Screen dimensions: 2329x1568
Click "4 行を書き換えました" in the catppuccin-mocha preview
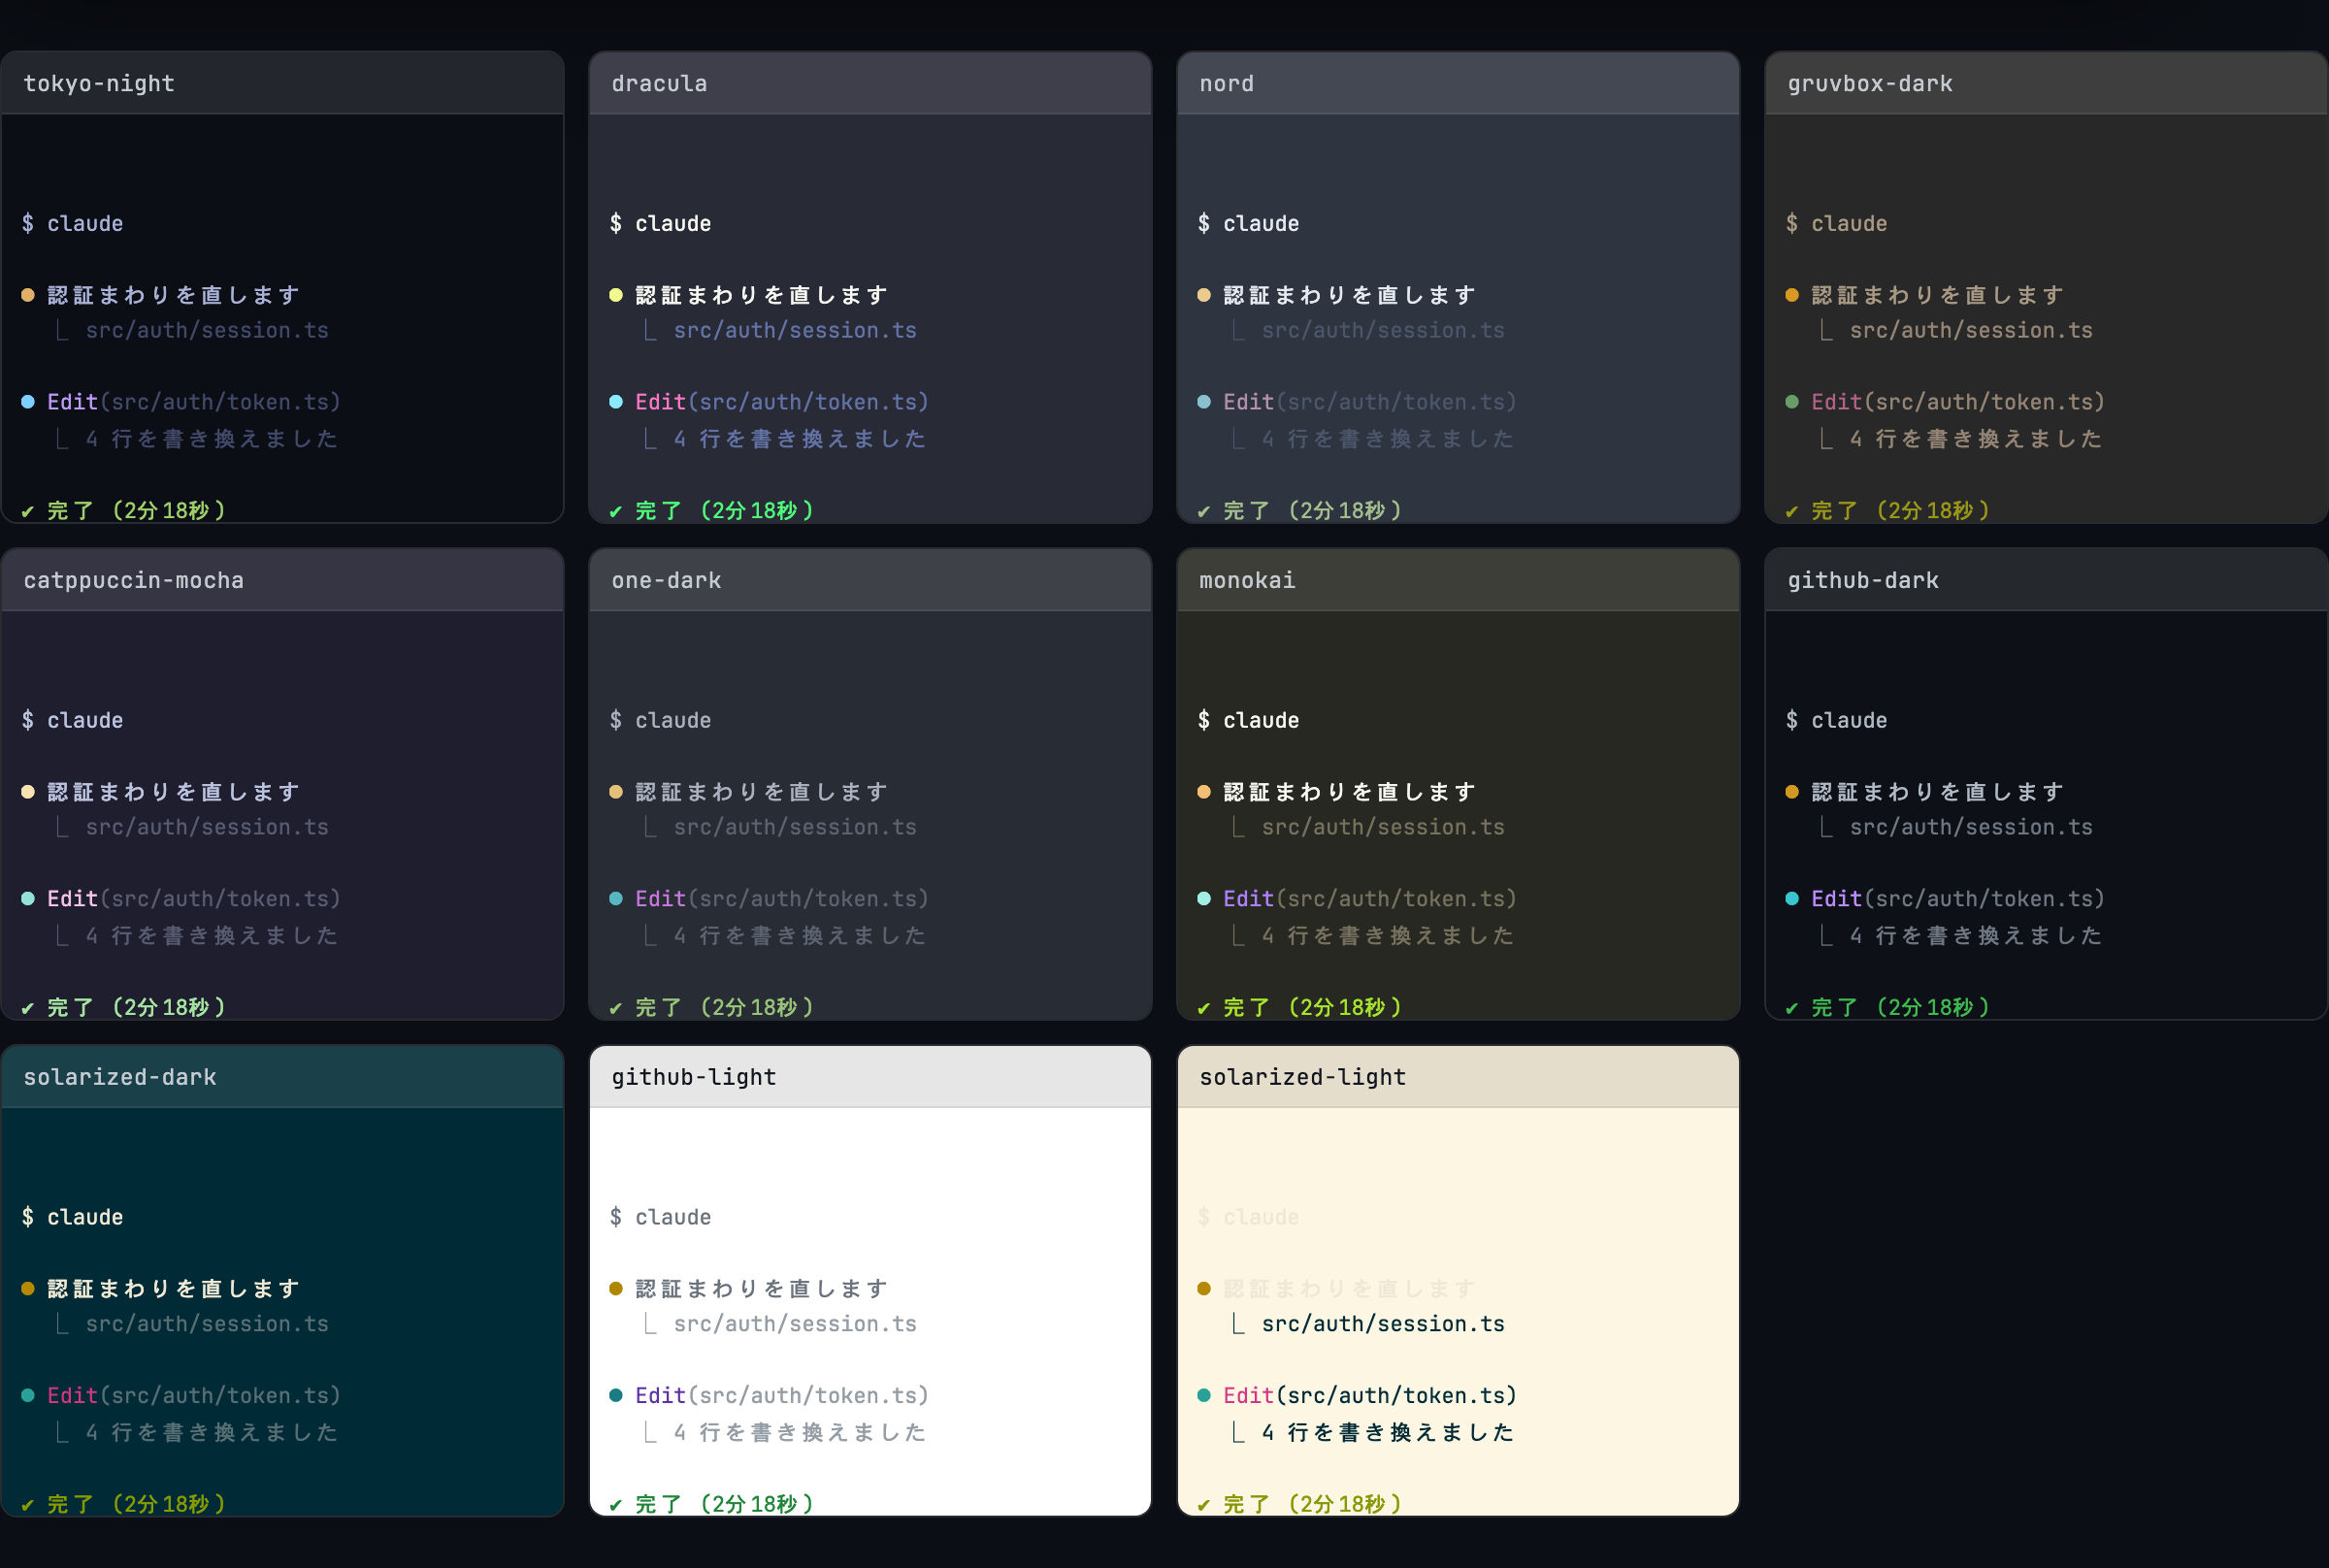pyautogui.click(x=212, y=936)
